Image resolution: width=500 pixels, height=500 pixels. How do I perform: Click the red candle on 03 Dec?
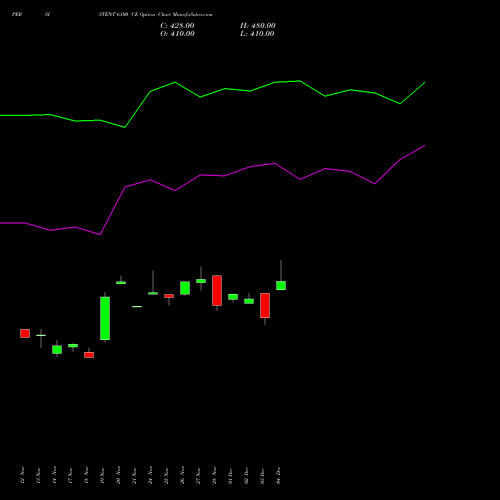265,305
